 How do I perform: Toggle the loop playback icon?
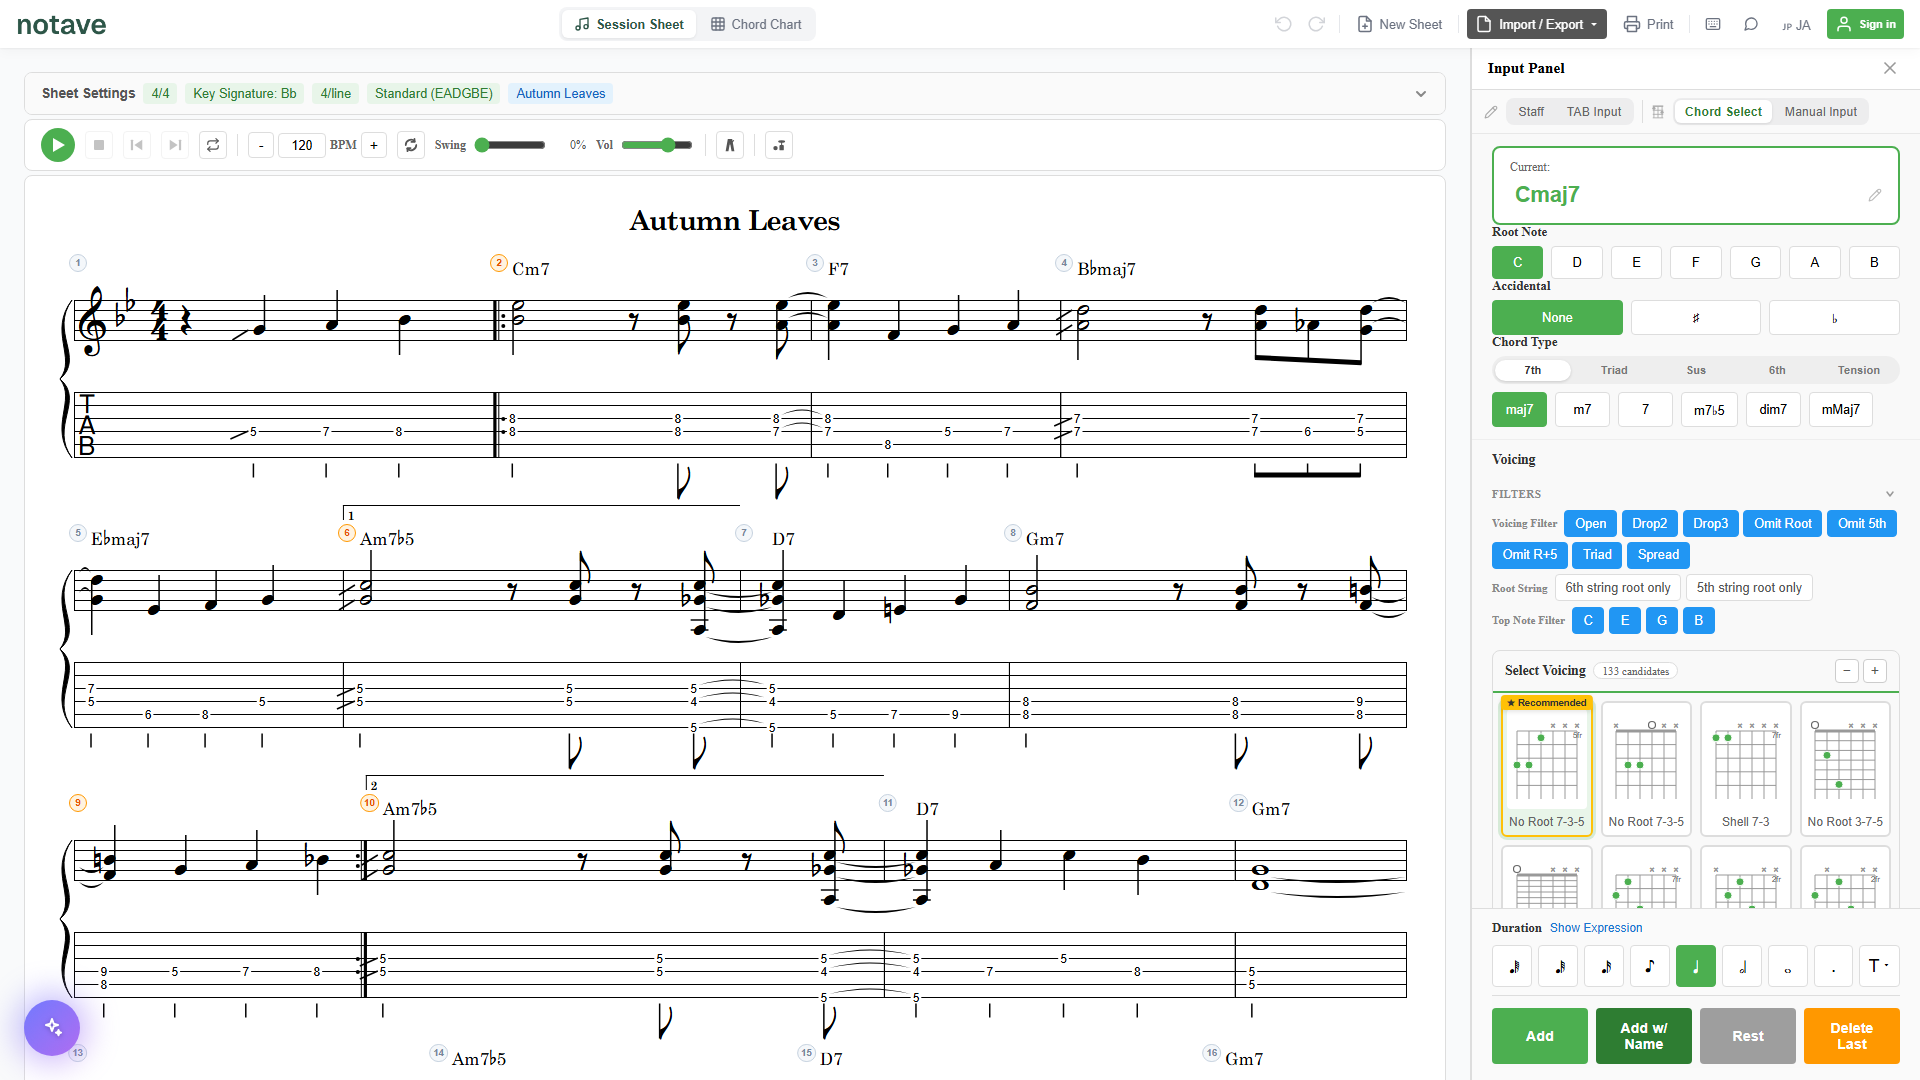[213, 145]
